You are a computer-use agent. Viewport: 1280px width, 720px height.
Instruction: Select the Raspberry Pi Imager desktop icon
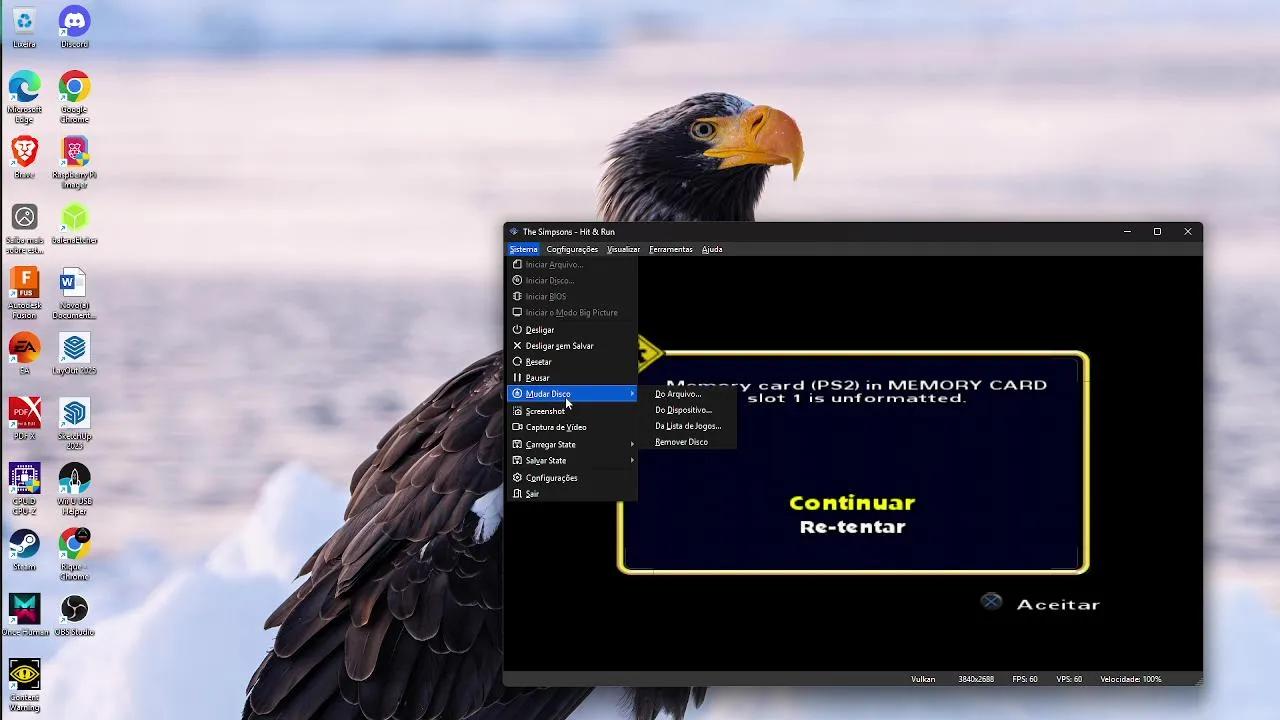[x=74, y=162]
